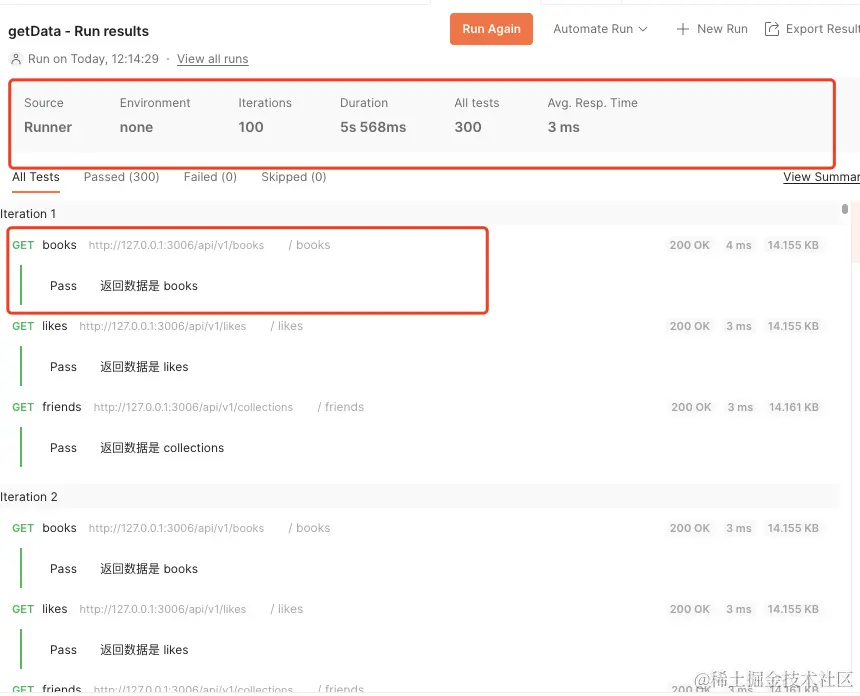Select the All Tests tab
The width and height of the screenshot is (860, 696).
pyautogui.click(x=35, y=177)
